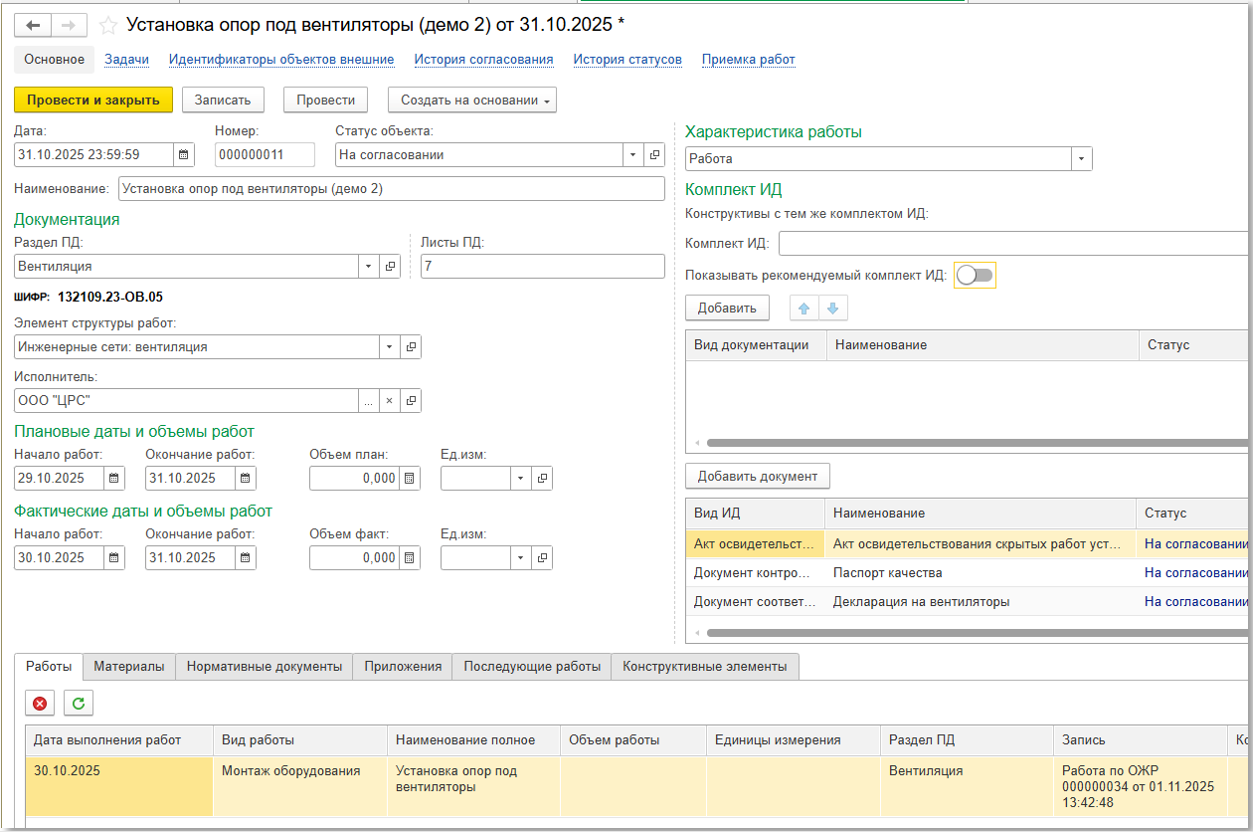This screenshot has height=832, width=1253.
Task: Add document to favorites with star icon
Action: click(108, 25)
